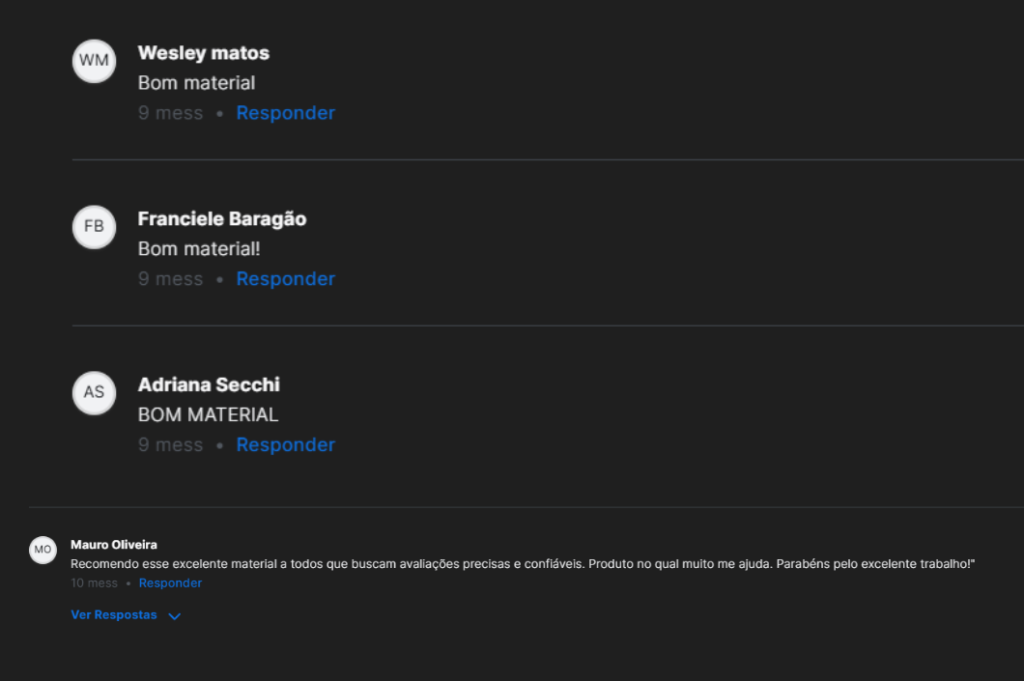
Task: Reply to Wesley matos's comment
Action: pos(285,113)
